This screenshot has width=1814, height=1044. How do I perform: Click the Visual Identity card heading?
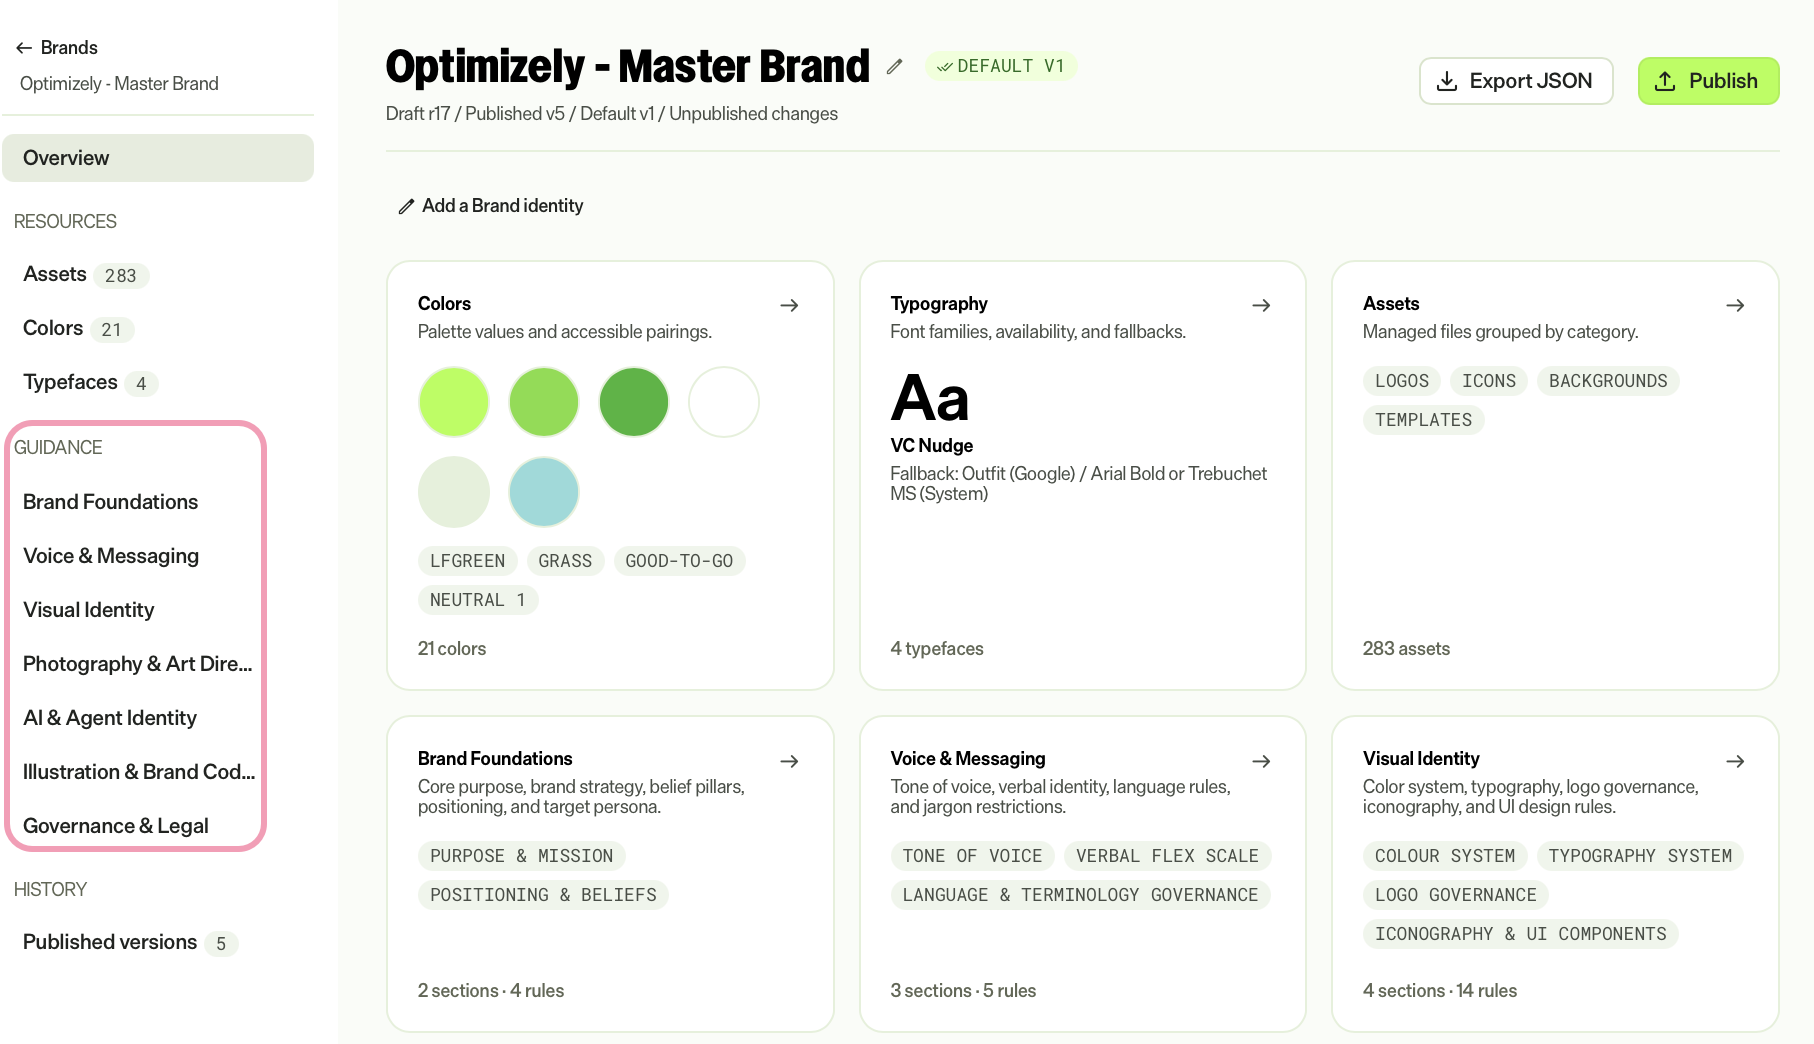(1421, 759)
